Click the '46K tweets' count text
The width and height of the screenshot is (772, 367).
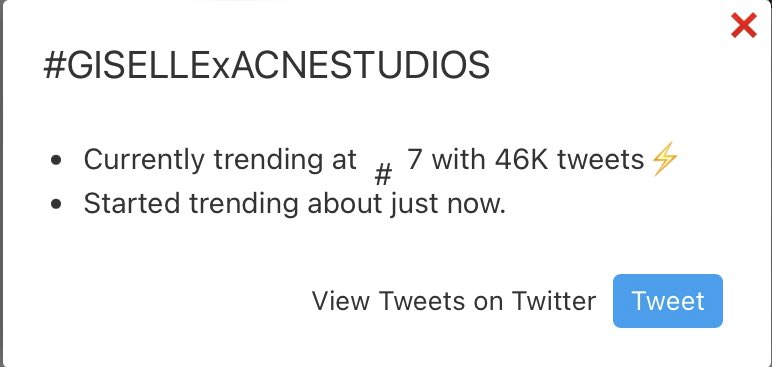570,160
